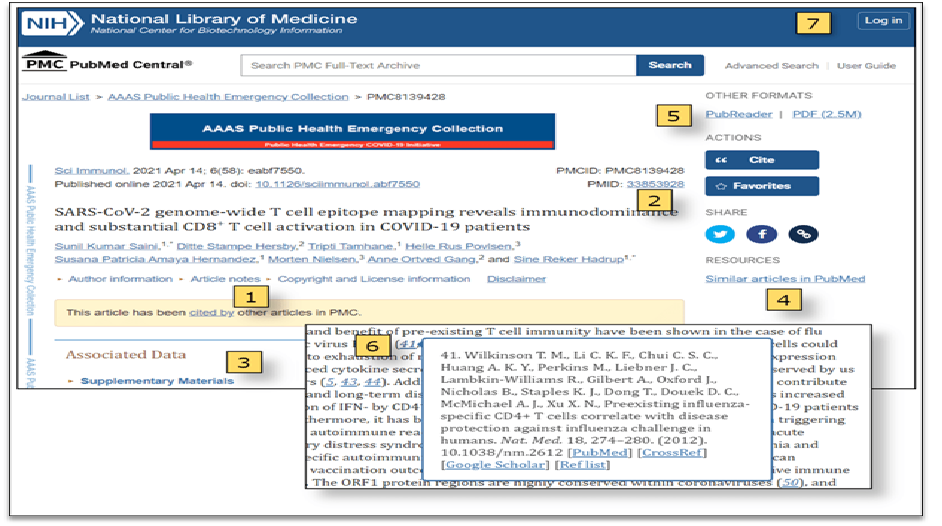The width and height of the screenshot is (942, 526).
Task: Open the PubMed link in reference 41 popup
Action: click(x=600, y=452)
